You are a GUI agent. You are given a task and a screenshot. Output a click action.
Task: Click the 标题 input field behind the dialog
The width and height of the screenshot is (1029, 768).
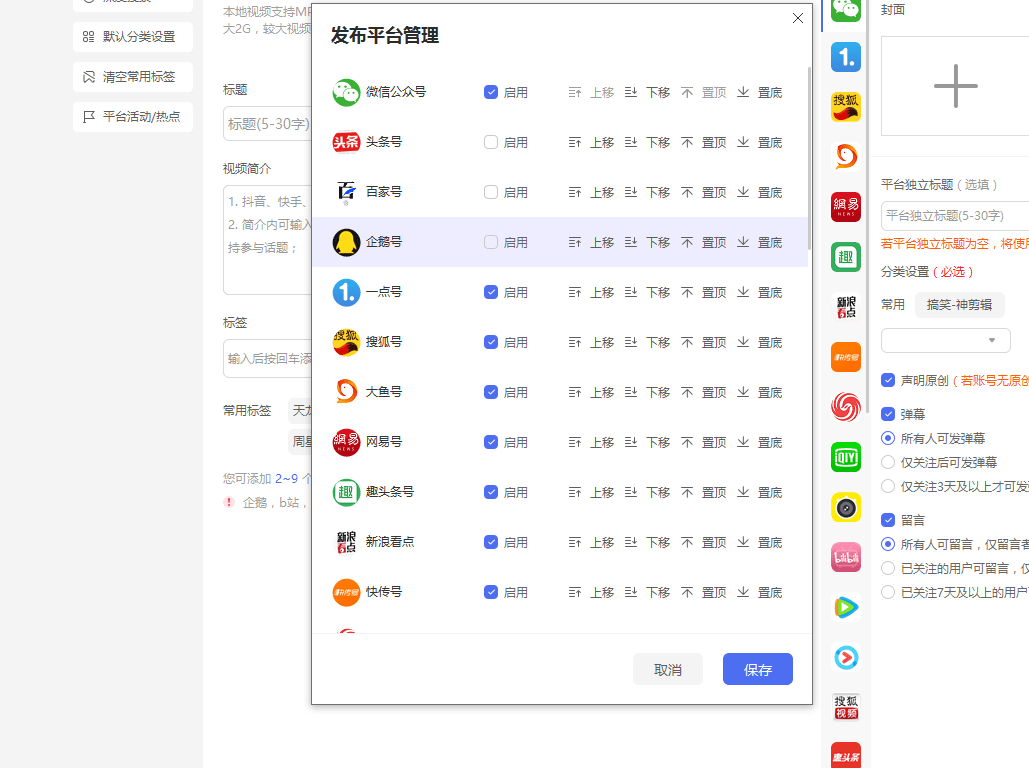(x=268, y=123)
